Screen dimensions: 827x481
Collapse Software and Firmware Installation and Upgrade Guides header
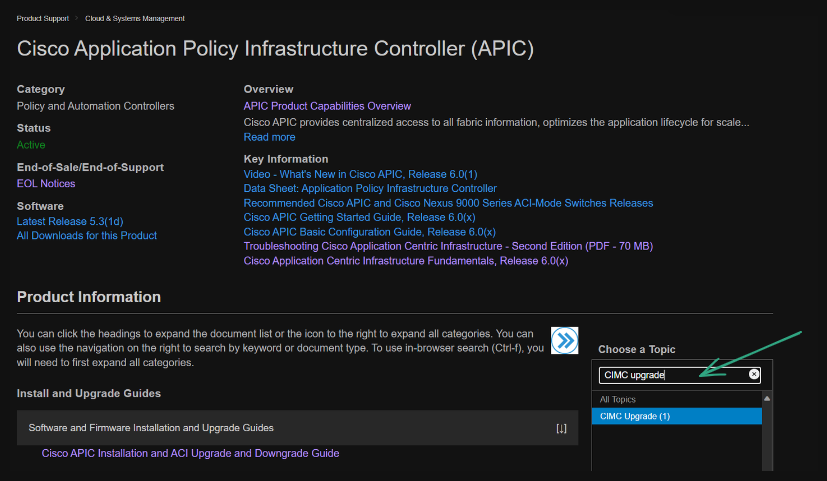(x=297, y=428)
